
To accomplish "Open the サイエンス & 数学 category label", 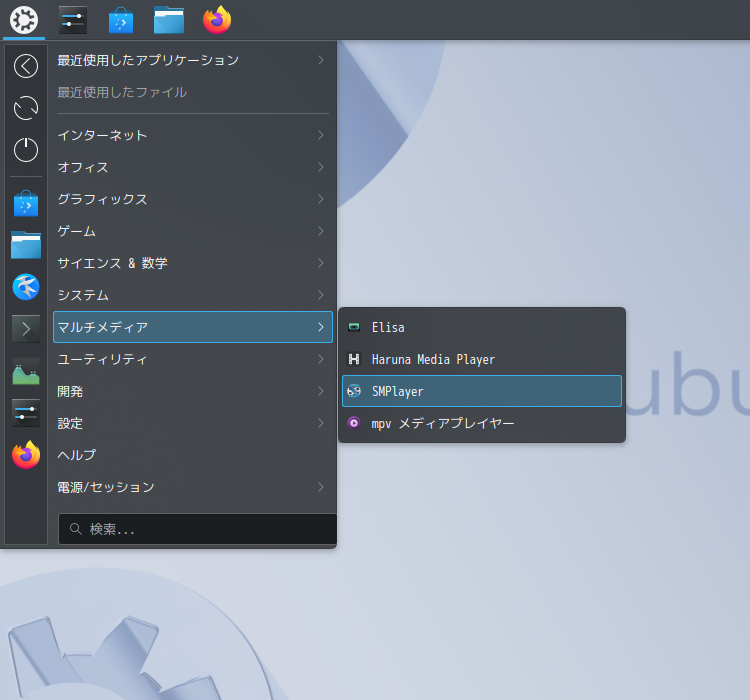I will [112, 263].
